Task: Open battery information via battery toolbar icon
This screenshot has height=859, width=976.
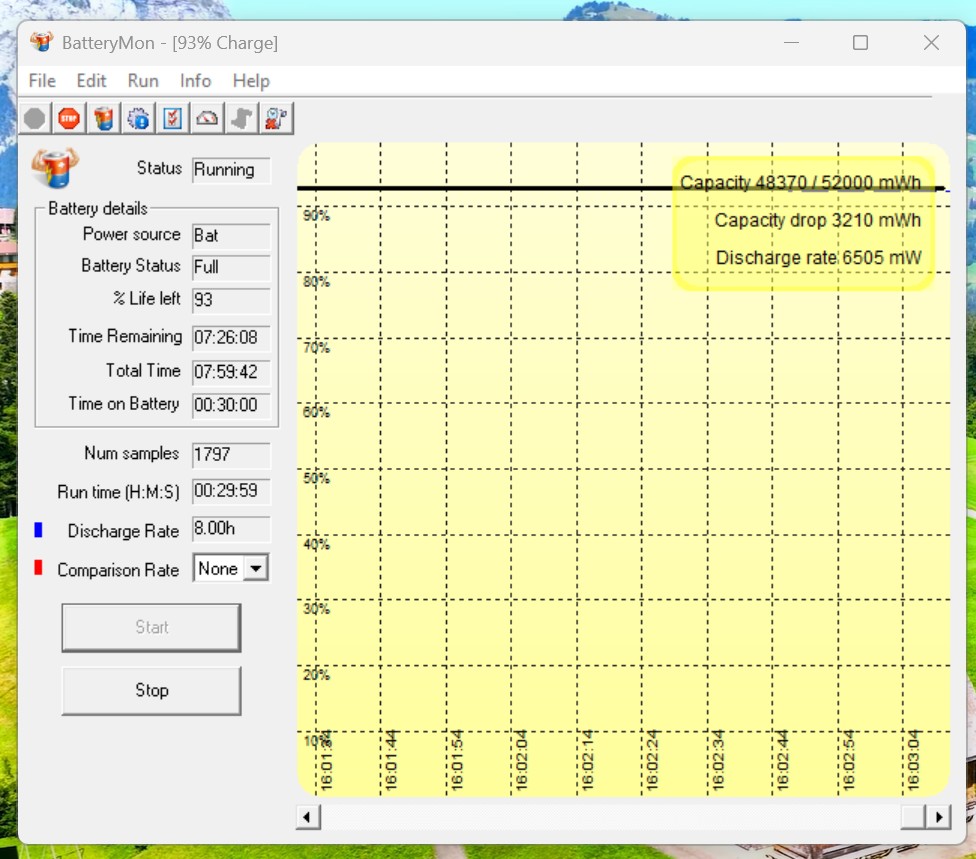Action: (x=104, y=118)
